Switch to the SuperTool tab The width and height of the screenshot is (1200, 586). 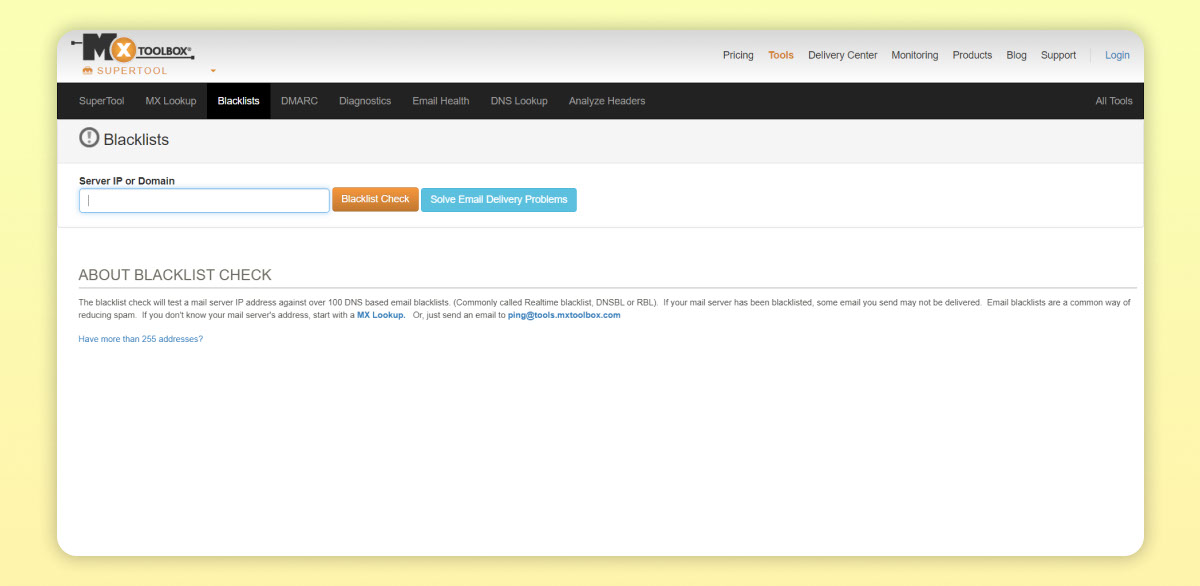pos(102,101)
